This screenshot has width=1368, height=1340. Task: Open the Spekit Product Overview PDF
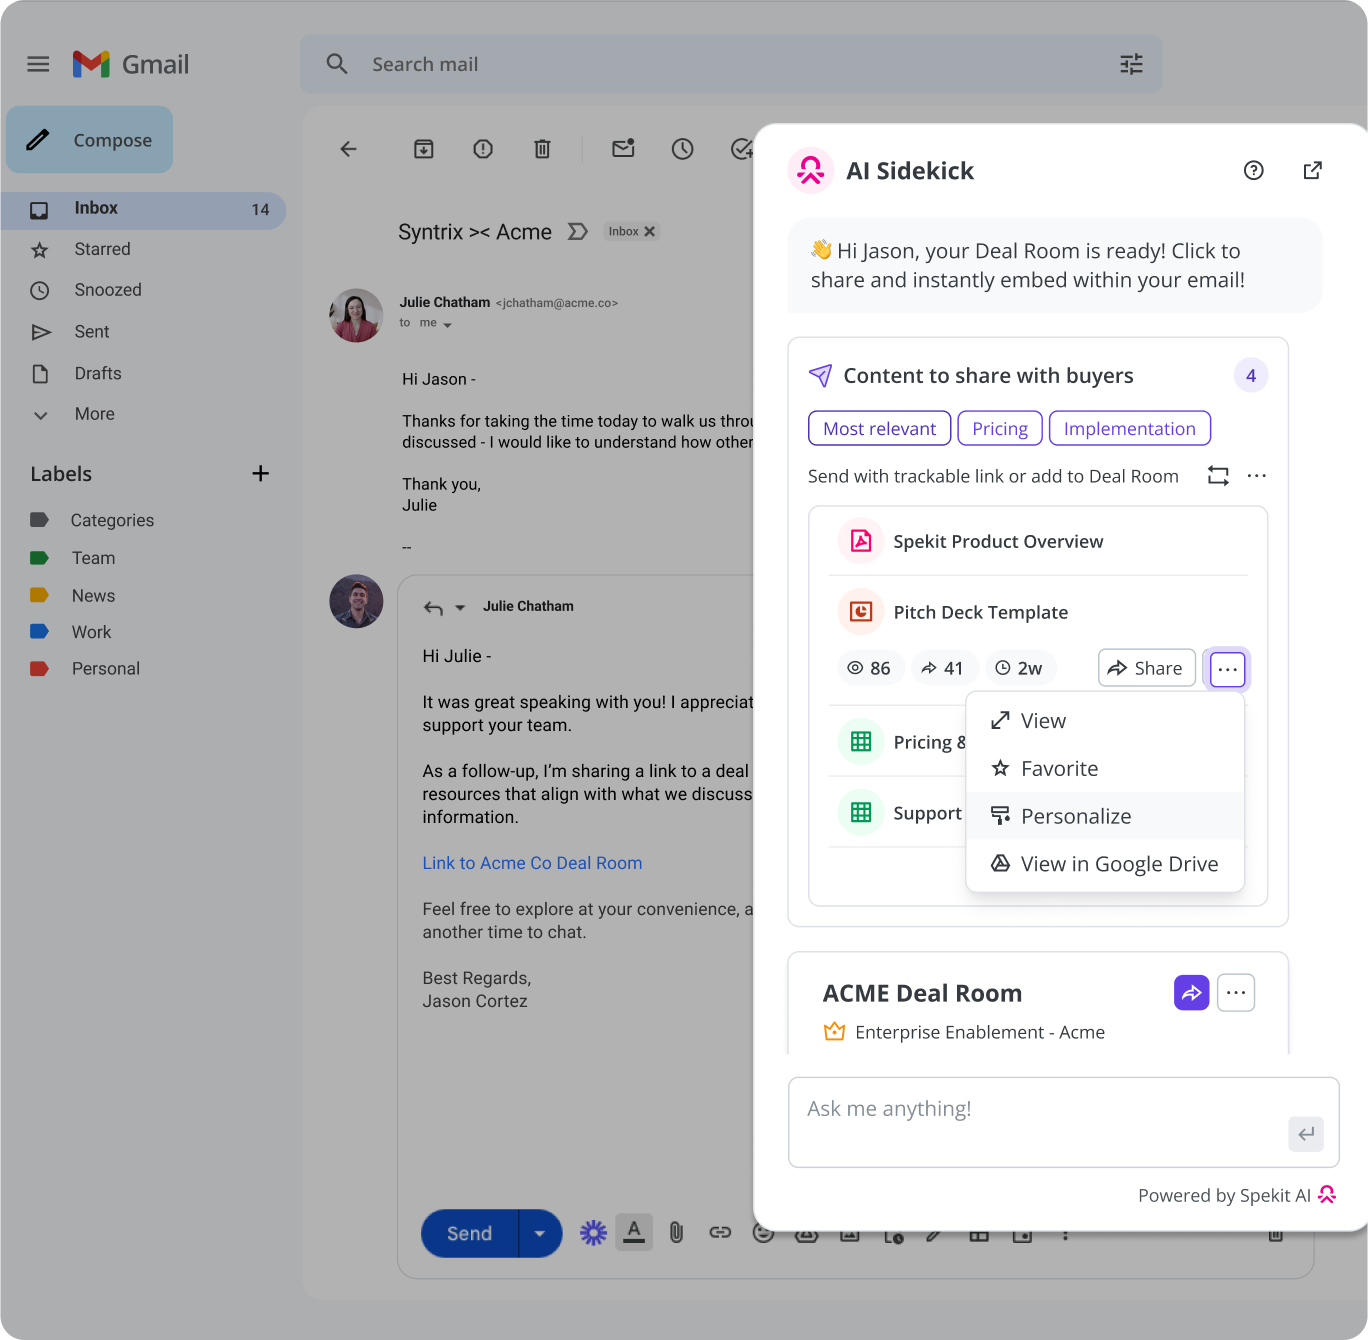tap(998, 541)
